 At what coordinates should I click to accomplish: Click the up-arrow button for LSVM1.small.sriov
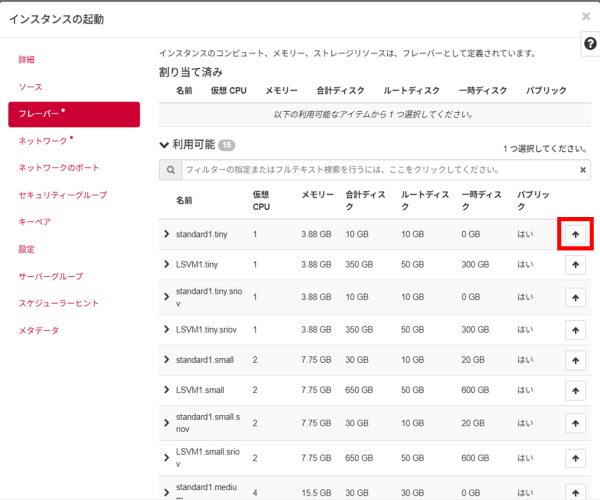[x=575, y=458]
